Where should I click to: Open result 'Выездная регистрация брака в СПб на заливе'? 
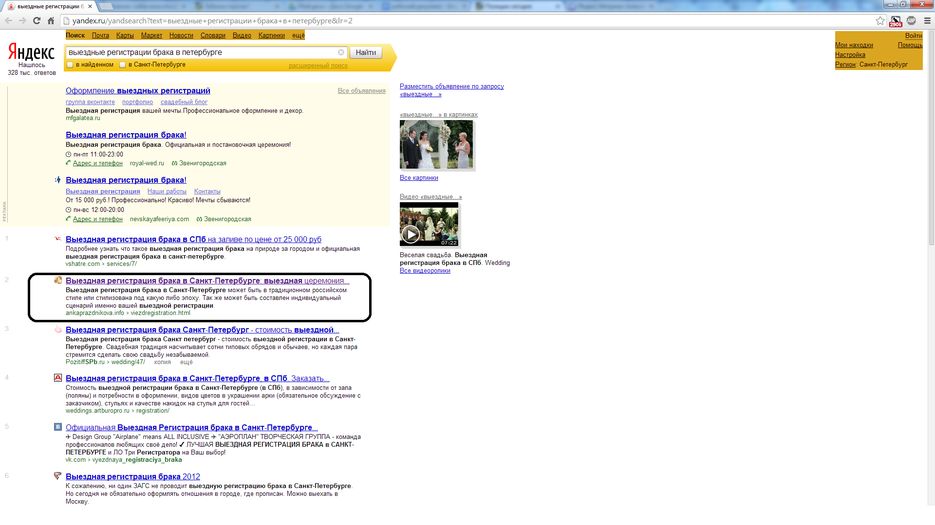tap(193, 239)
